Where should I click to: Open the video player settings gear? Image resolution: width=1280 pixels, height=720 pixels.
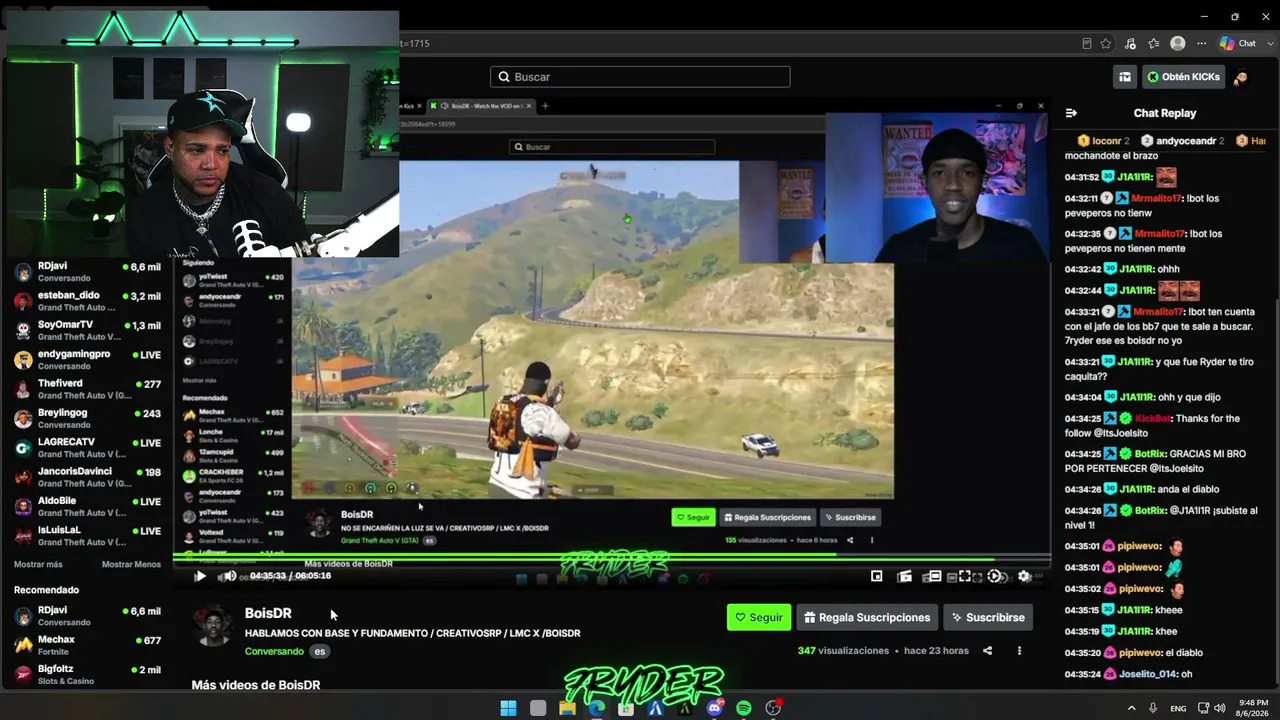[1024, 576]
